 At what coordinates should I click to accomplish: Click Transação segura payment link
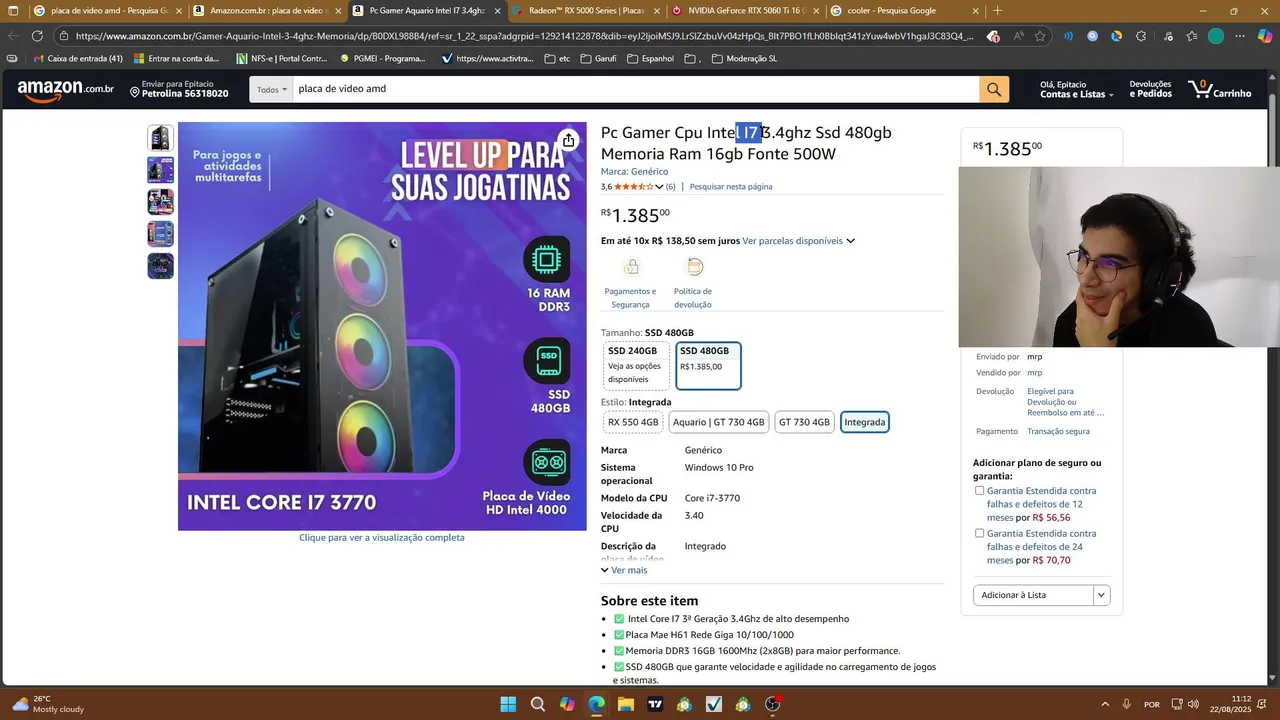(1058, 432)
